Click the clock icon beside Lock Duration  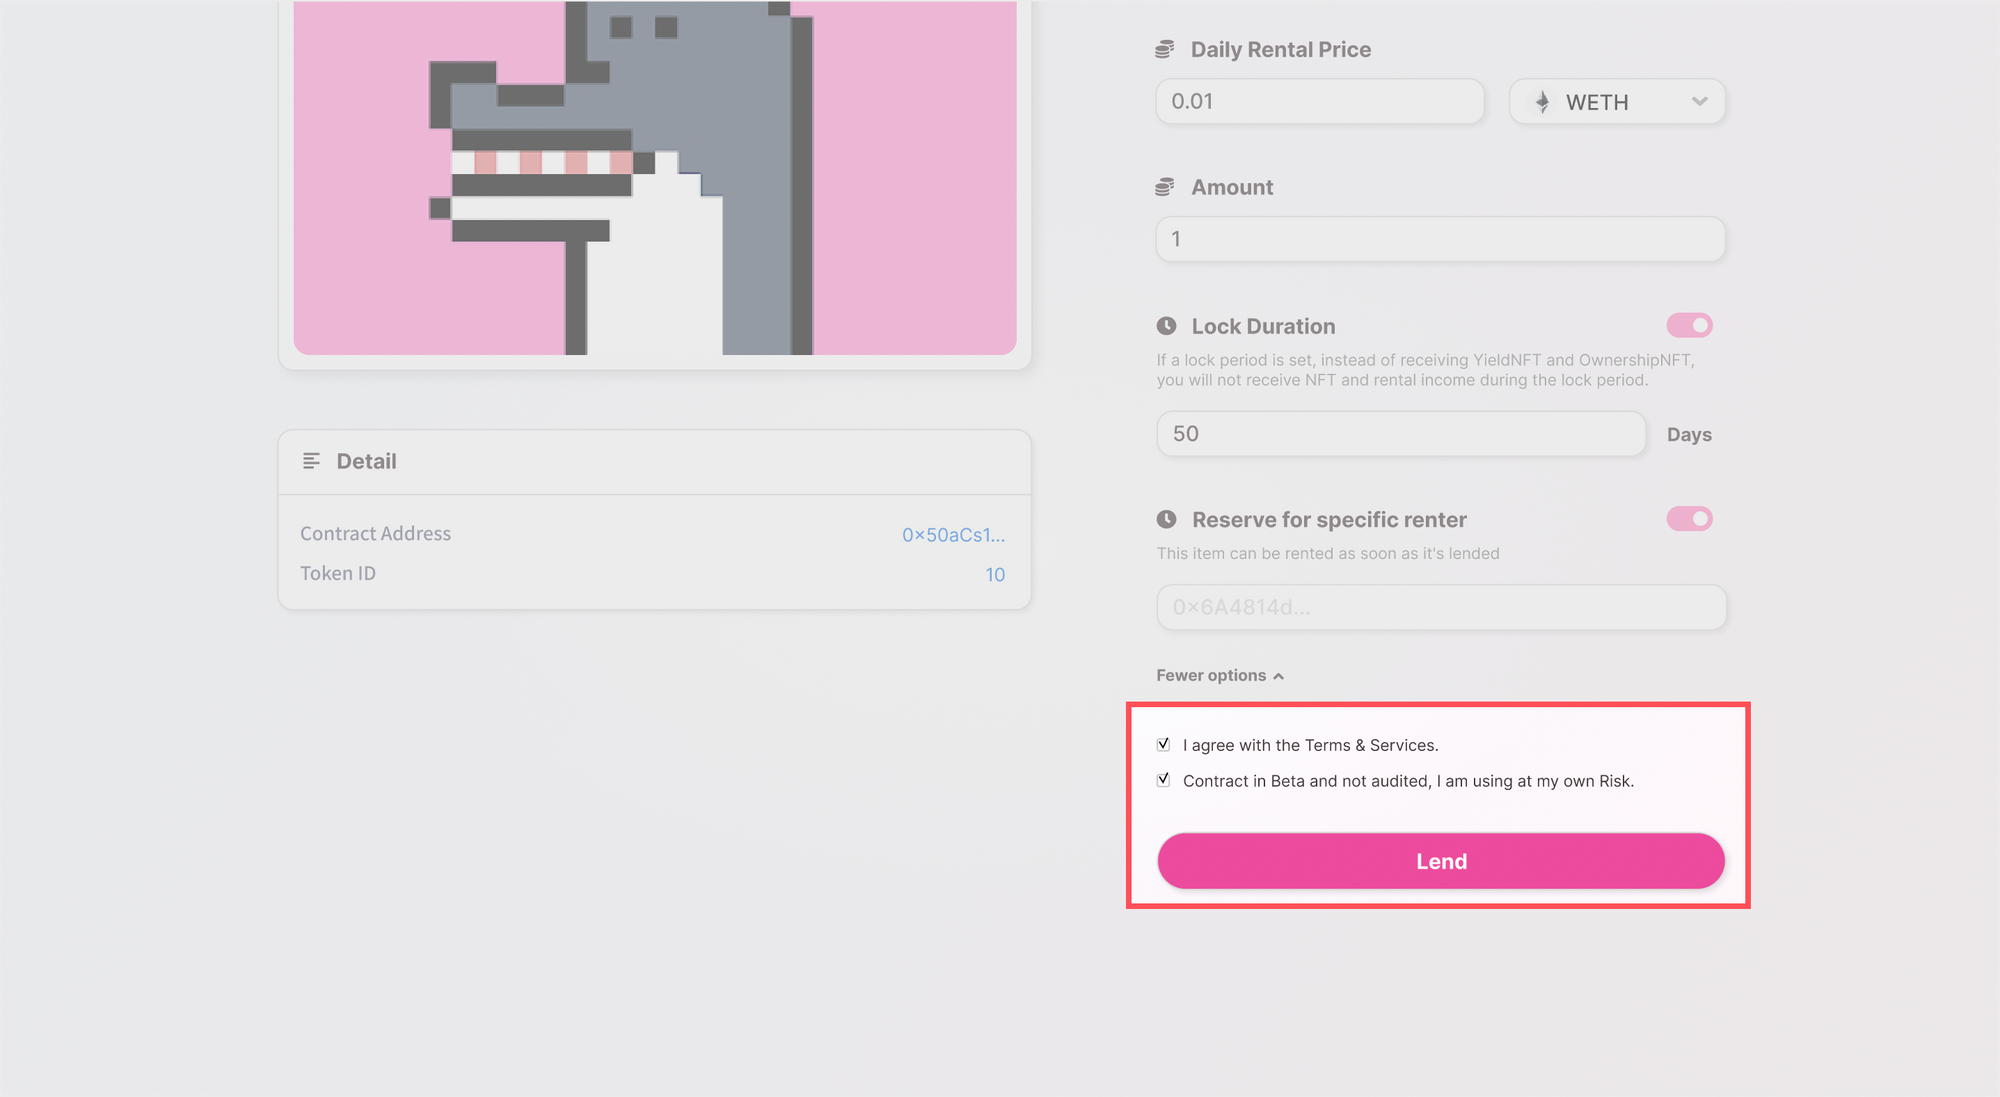point(1166,326)
